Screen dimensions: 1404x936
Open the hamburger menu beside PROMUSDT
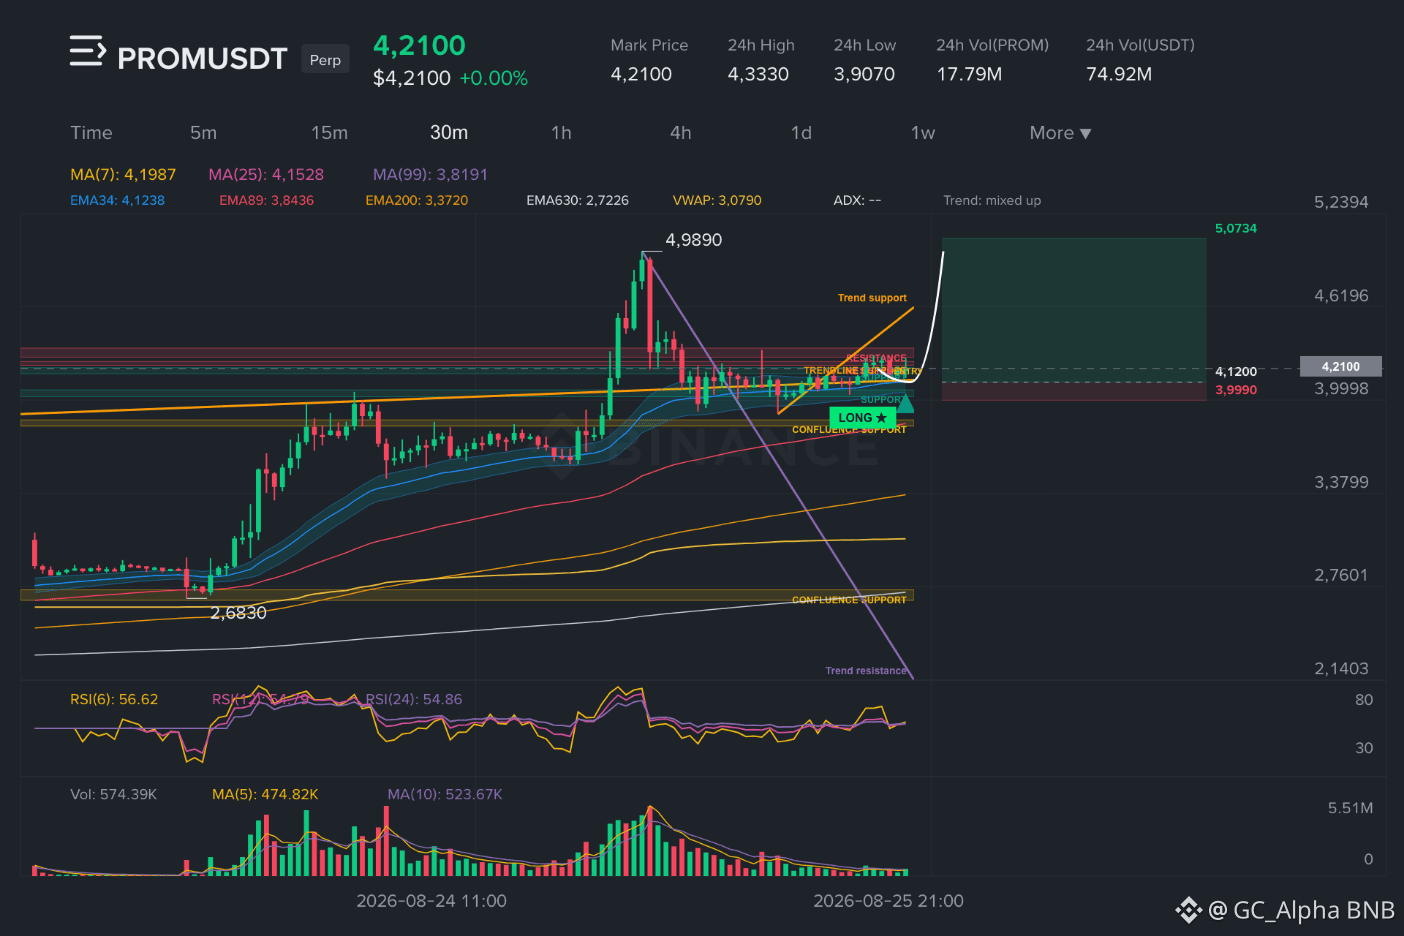(87, 51)
